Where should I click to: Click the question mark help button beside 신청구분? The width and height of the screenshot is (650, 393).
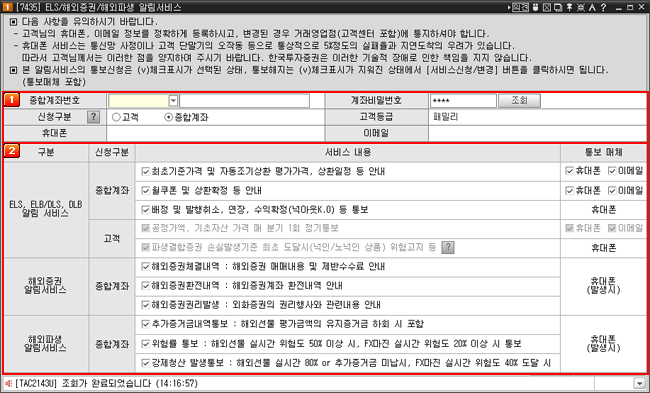94,117
